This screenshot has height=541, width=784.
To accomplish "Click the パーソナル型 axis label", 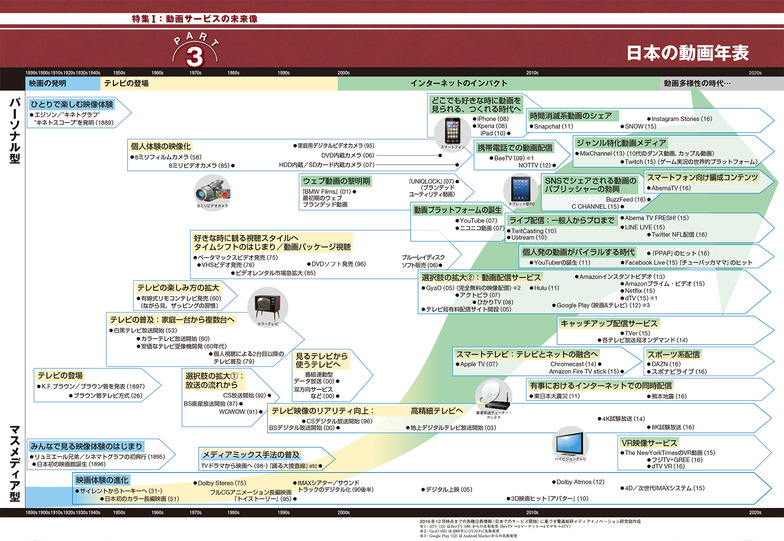I will (x=14, y=140).
